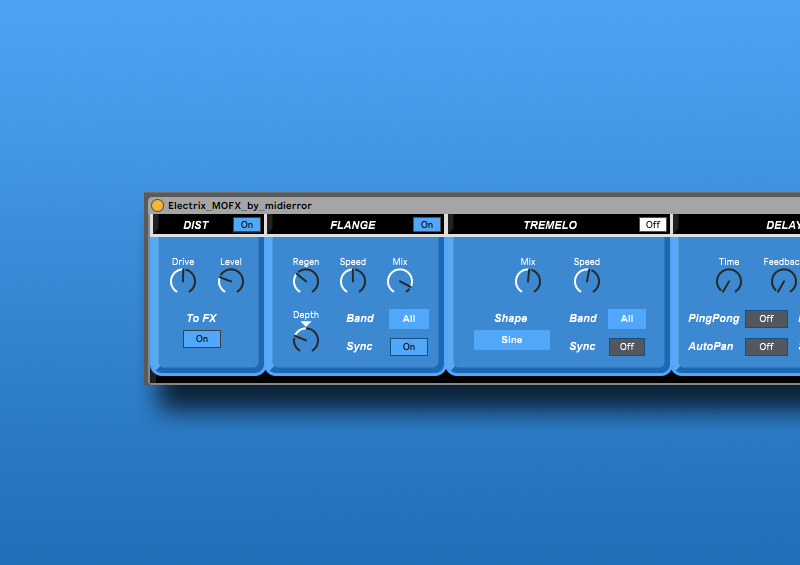Click the Regen label in Flange
Viewport: 800px width, 565px height.
306,262
